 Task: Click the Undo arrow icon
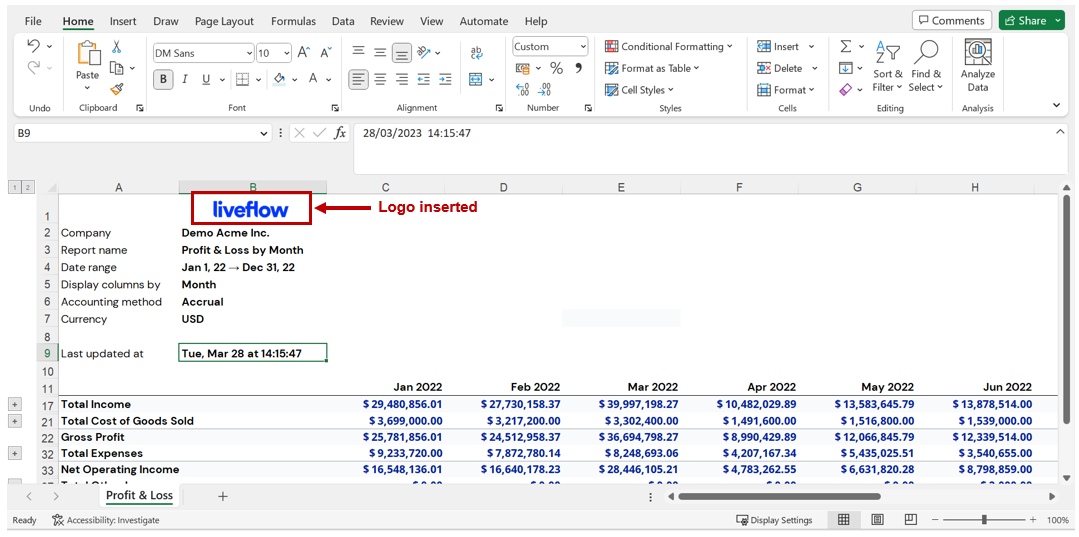[x=34, y=47]
